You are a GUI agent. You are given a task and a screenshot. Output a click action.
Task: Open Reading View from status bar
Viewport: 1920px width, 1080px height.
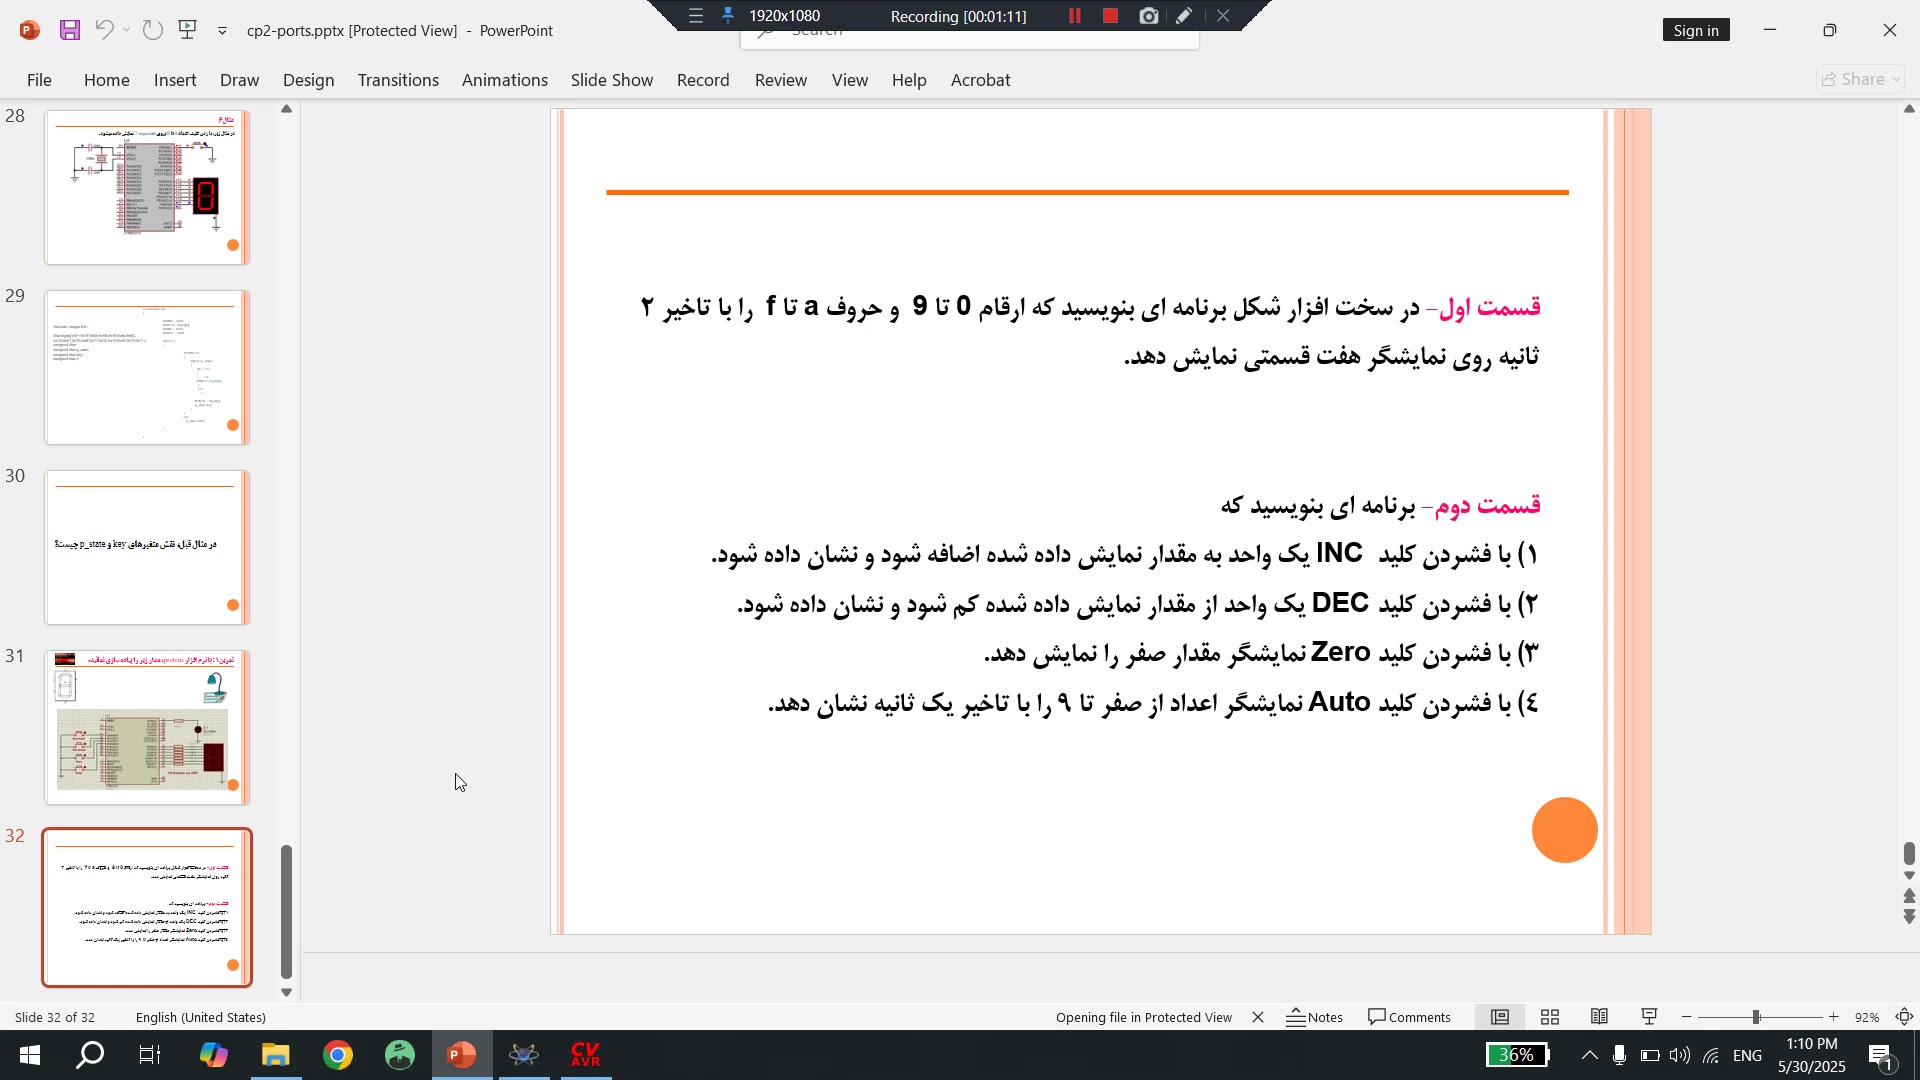tap(1599, 1017)
